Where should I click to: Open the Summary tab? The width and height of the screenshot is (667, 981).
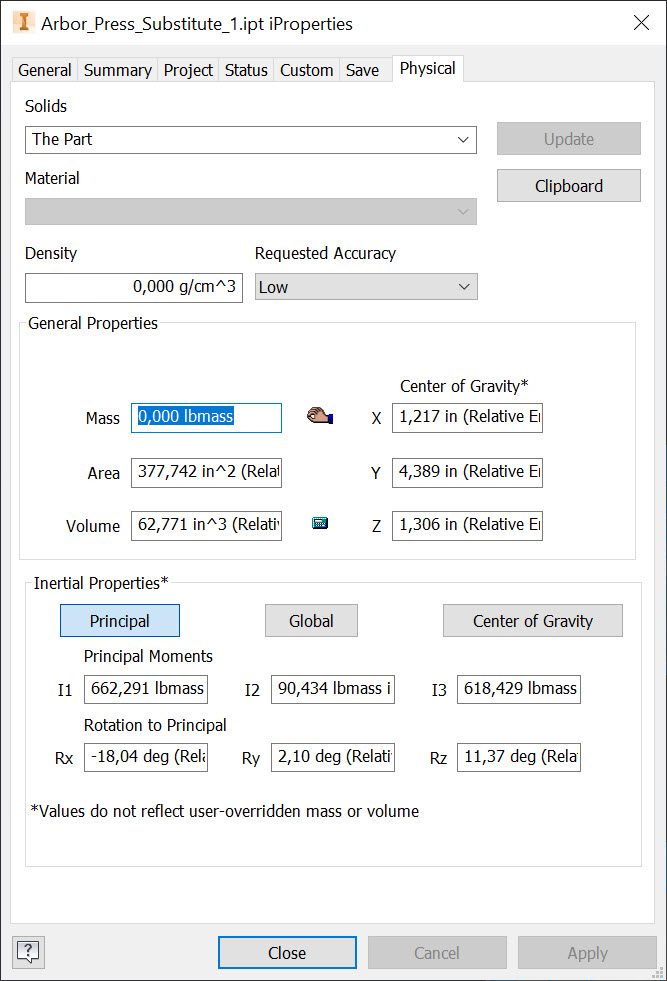coord(117,69)
